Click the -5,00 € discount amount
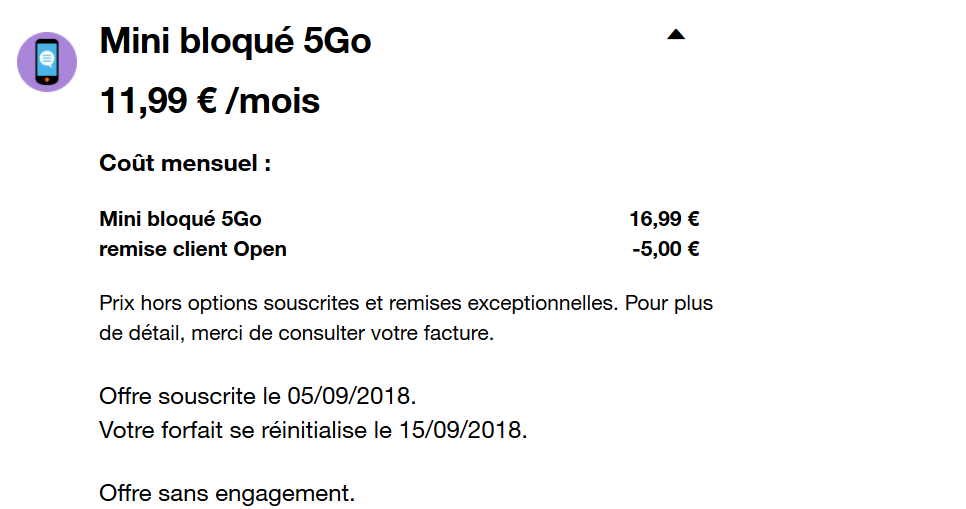Screen dimensions: 966x509 coord(665,249)
